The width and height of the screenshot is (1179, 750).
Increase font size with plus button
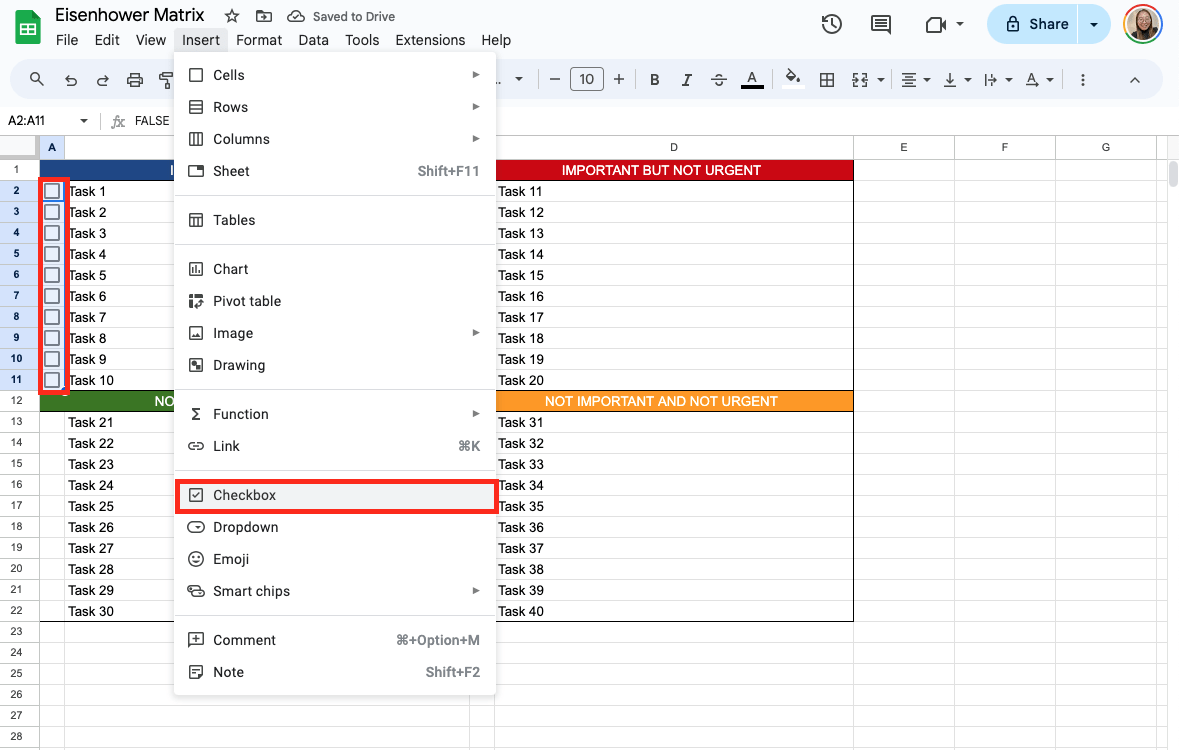click(619, 80)
